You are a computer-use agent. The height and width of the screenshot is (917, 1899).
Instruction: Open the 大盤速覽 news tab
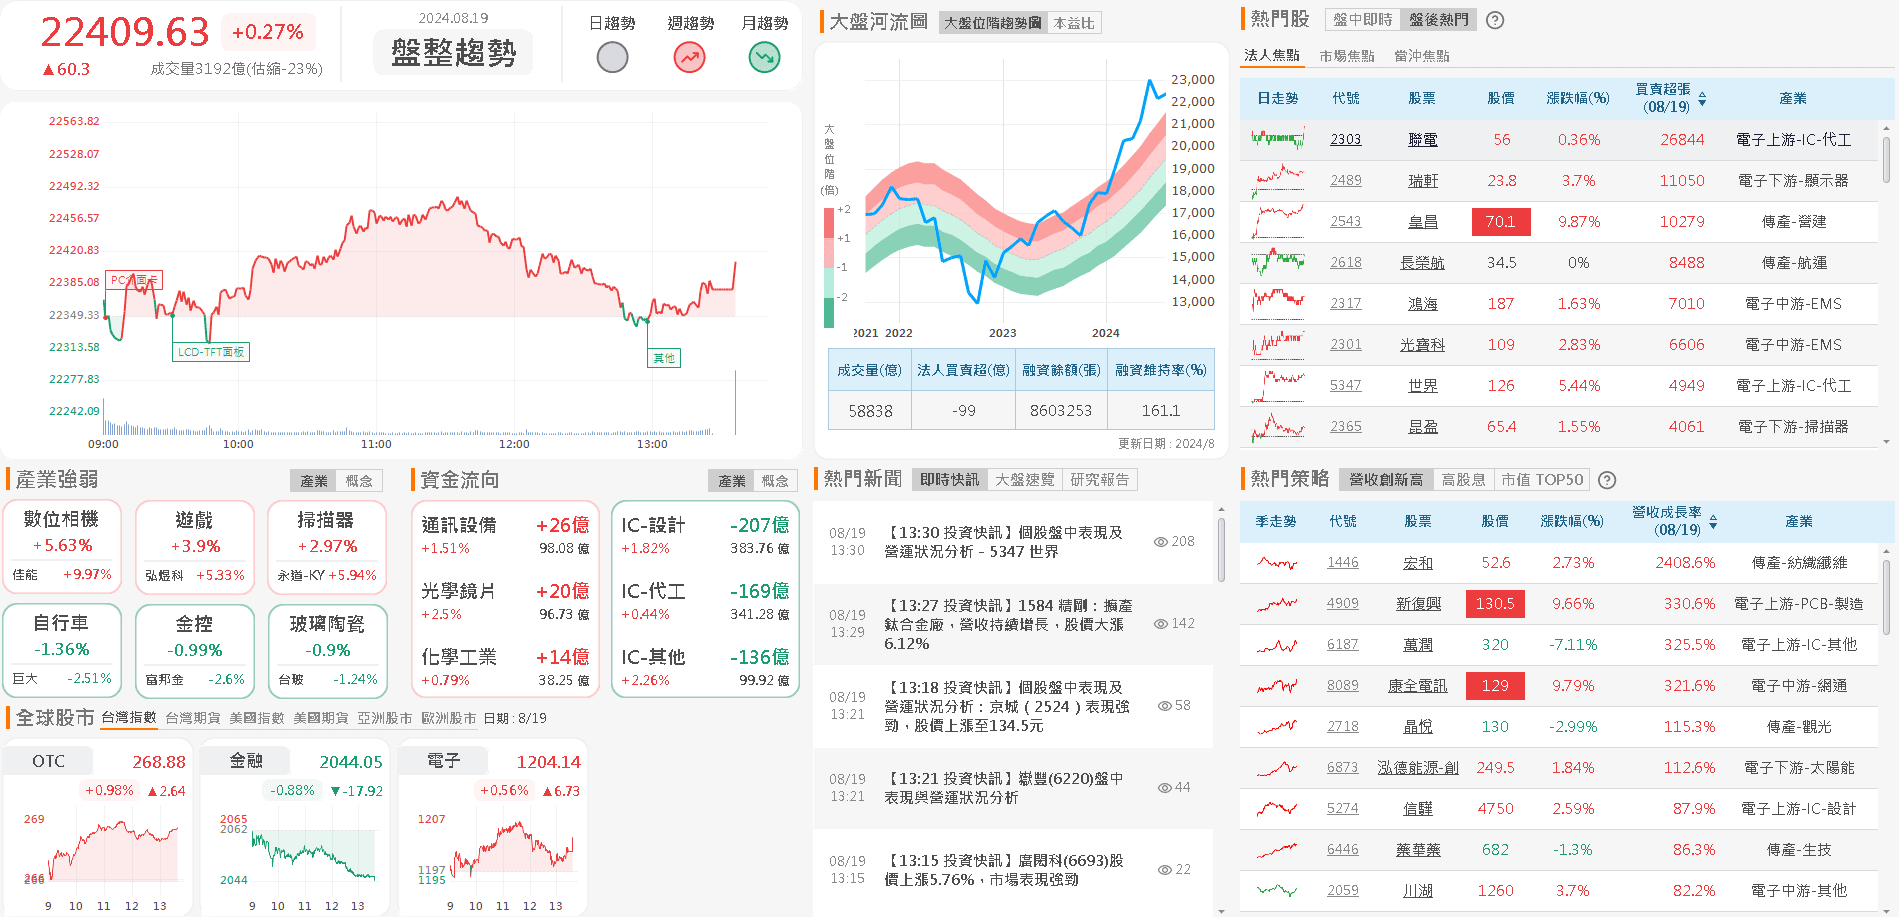[1025, 480]
